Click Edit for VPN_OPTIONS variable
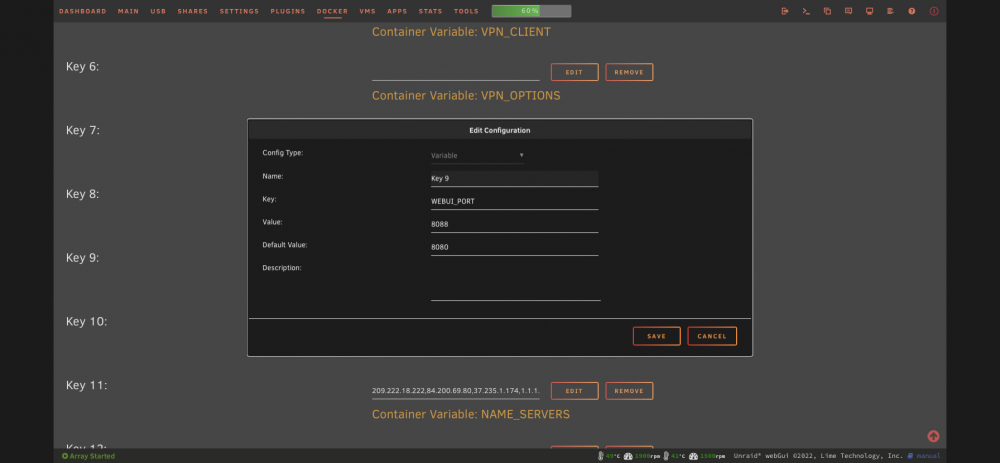 pyautogui.click(x=575, y=72)
